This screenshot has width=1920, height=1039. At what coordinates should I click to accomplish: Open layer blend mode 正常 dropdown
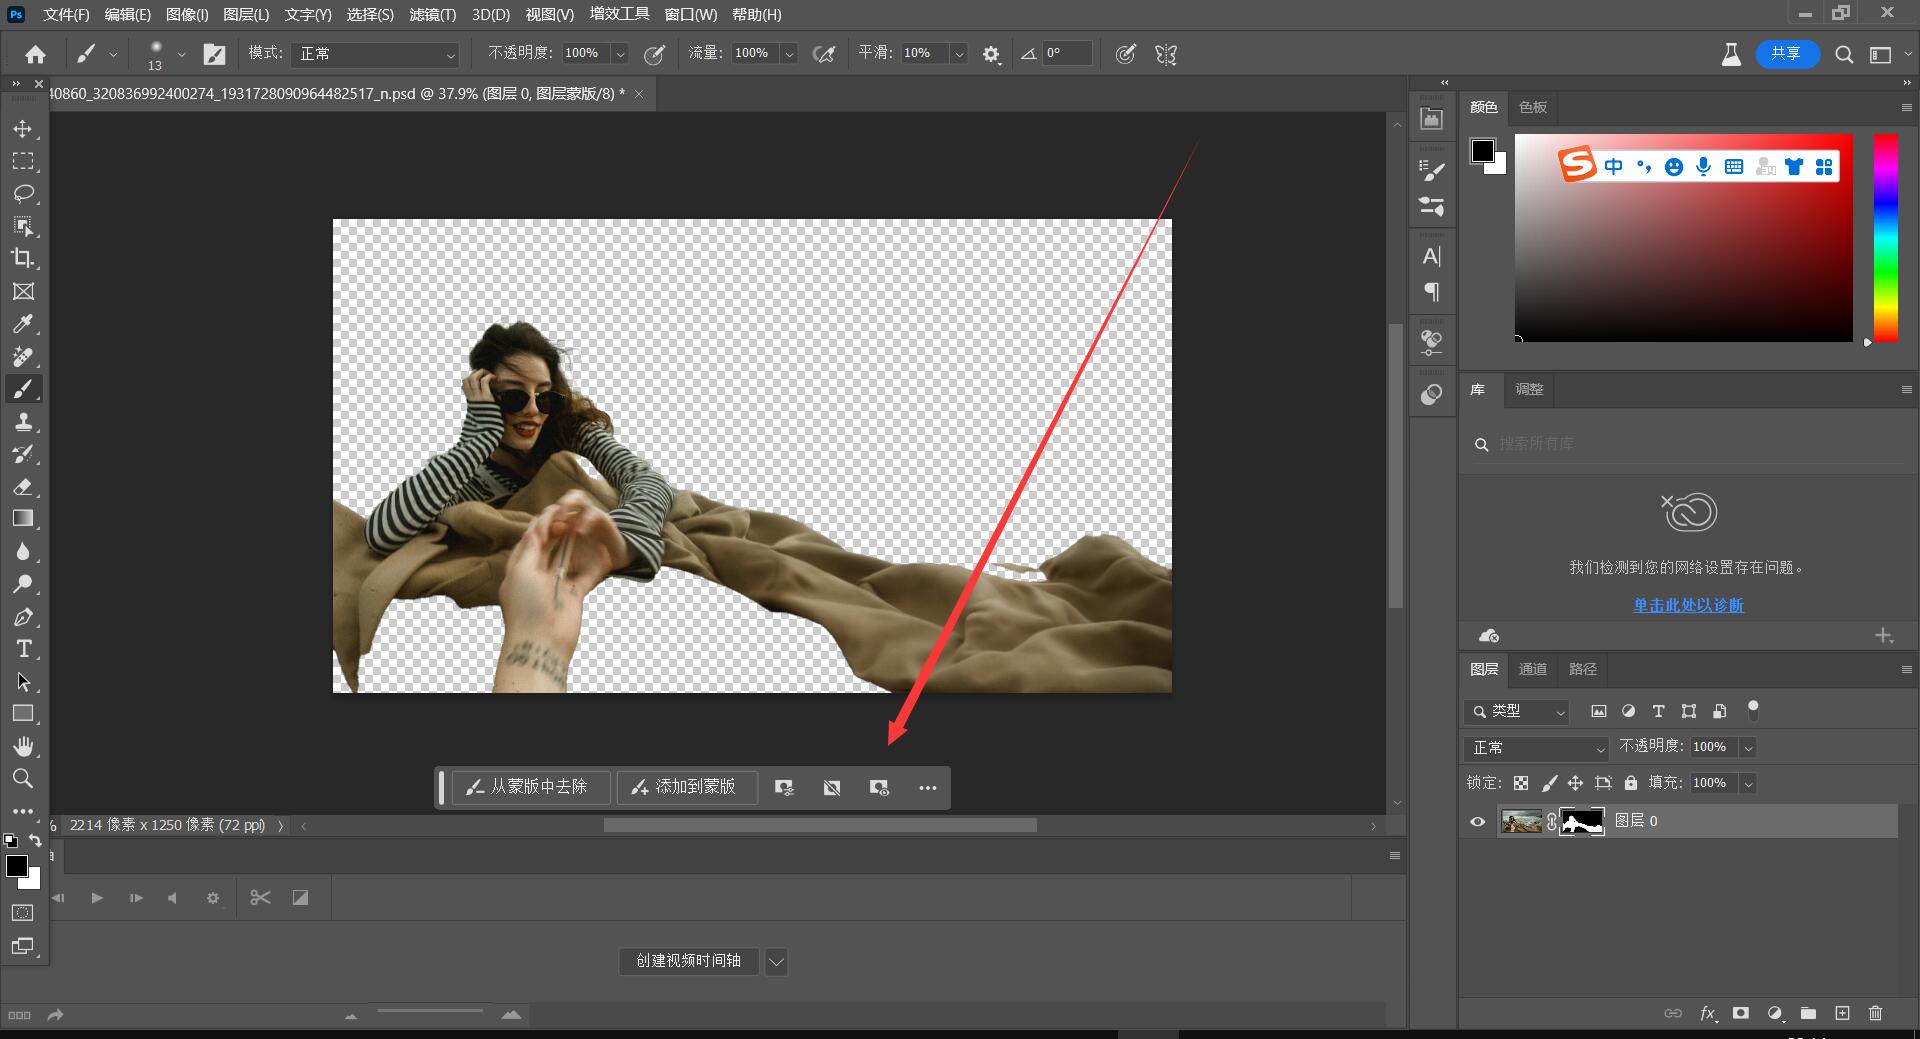[x=1536, y=748]
